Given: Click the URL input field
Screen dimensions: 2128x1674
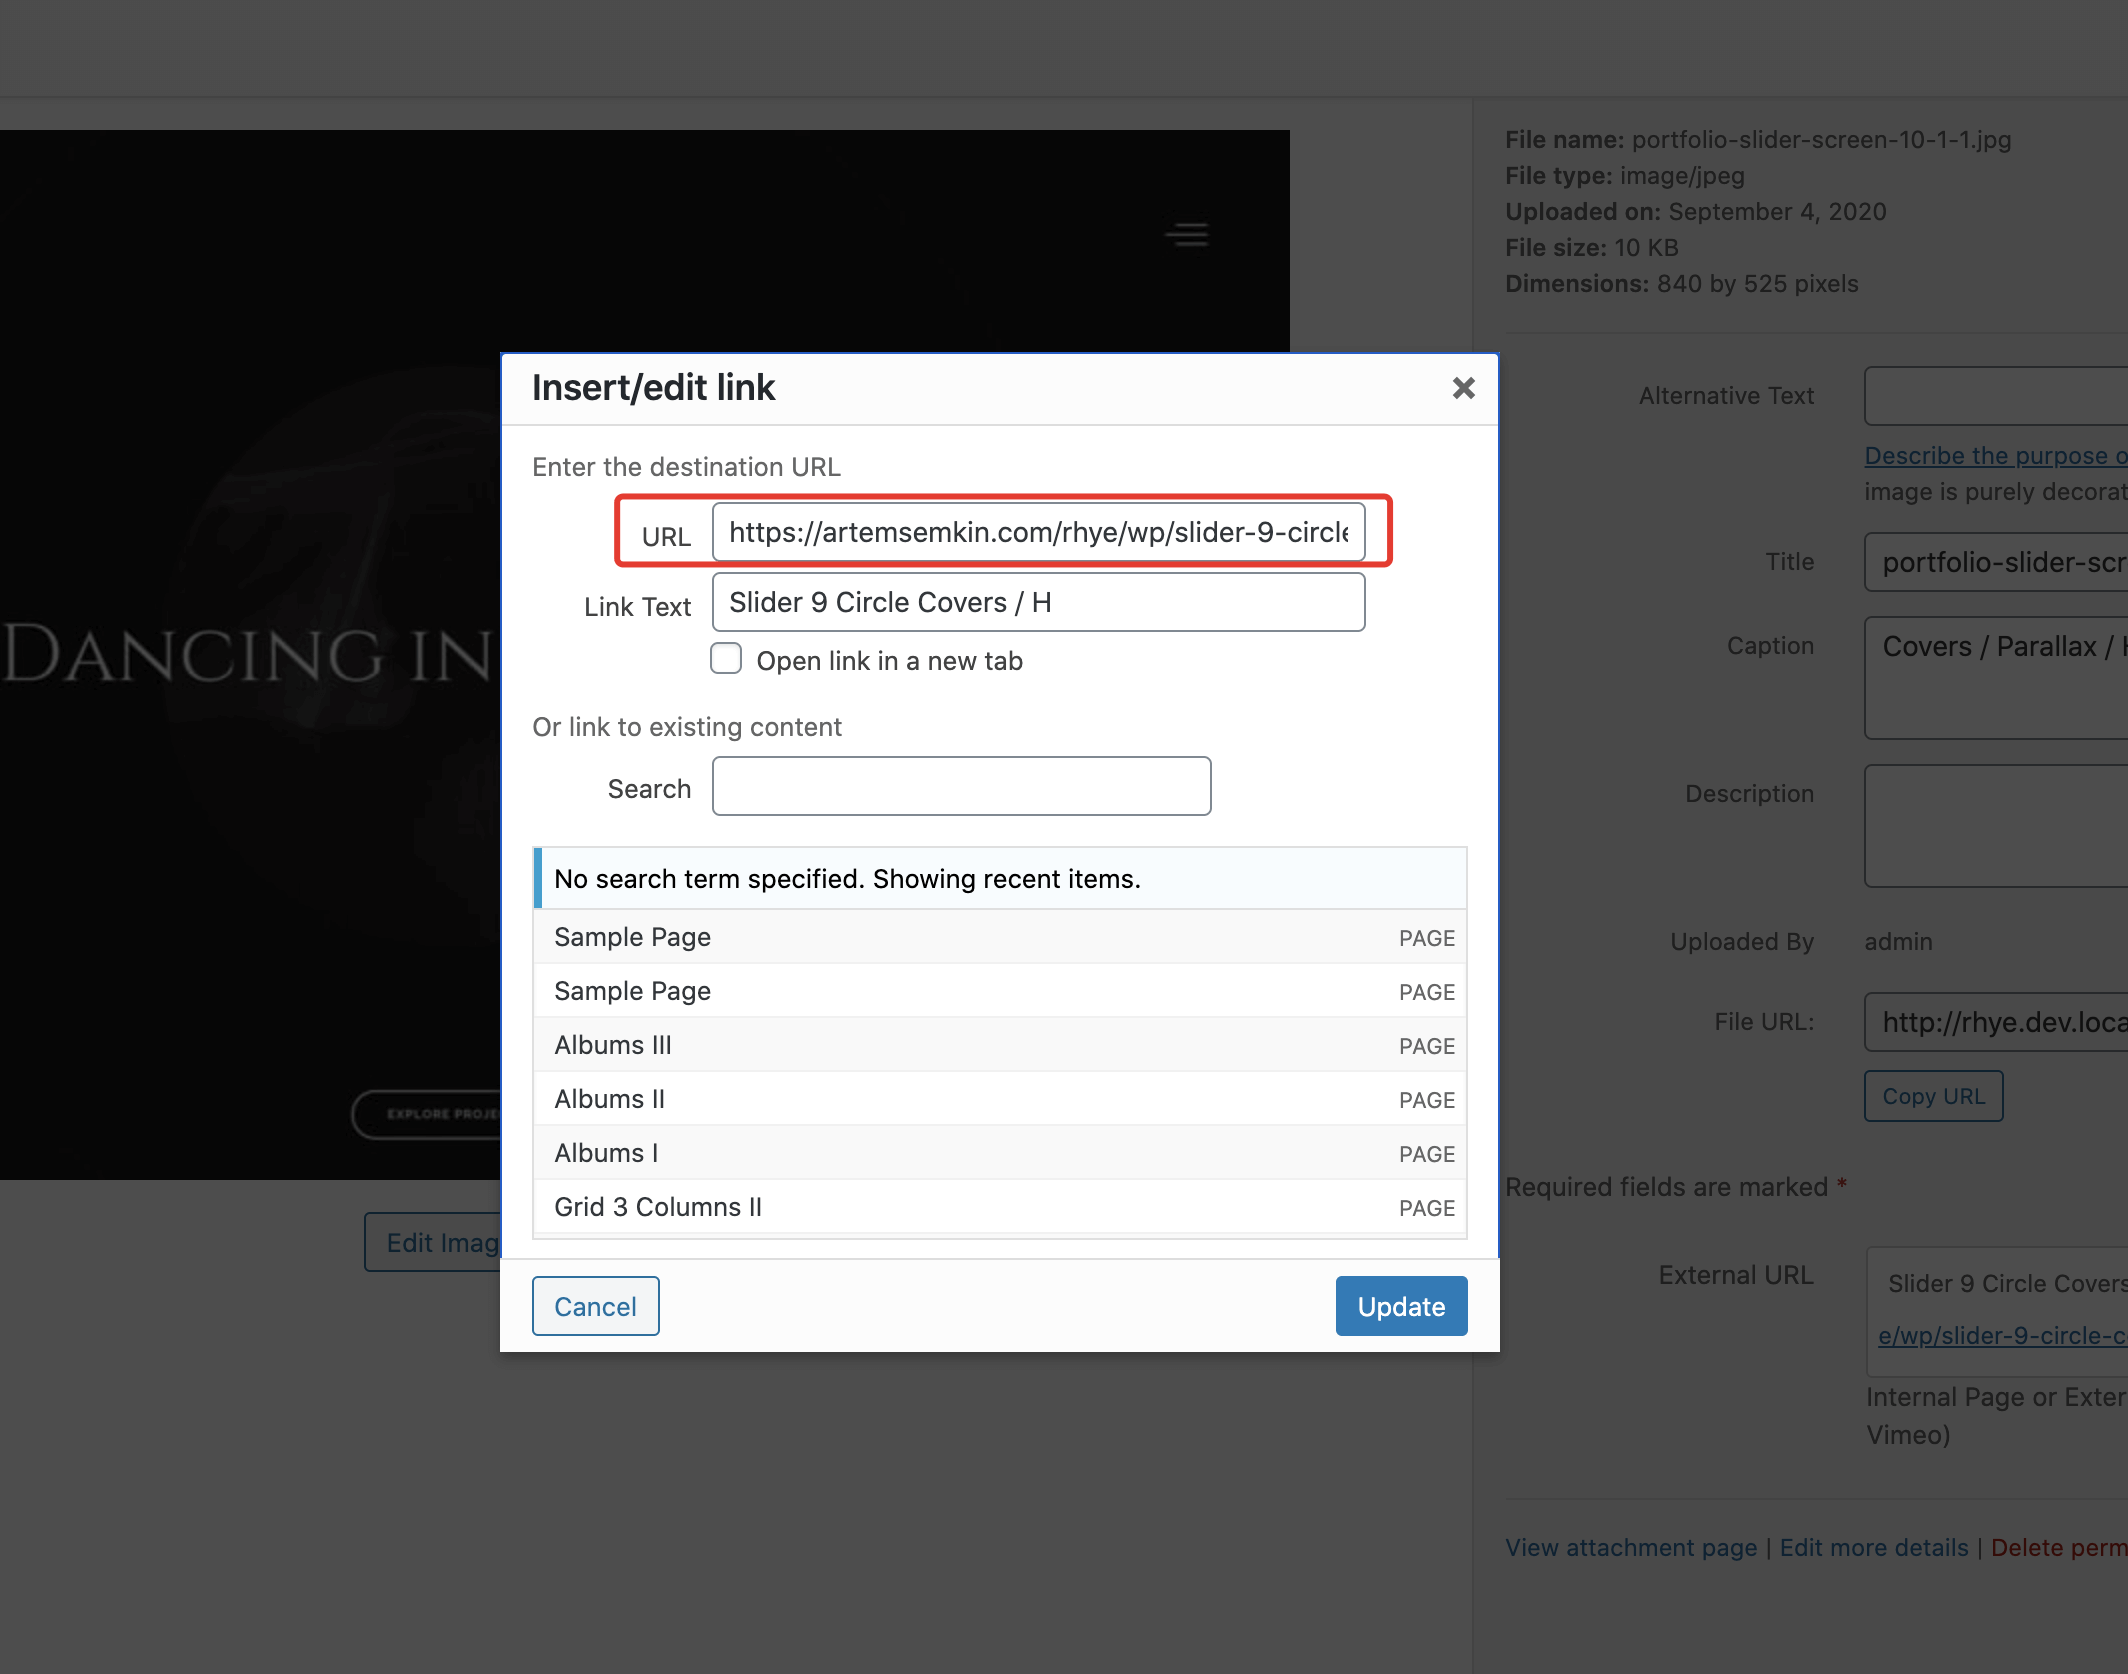Looking at the screenshot, I should [1037, 532].
